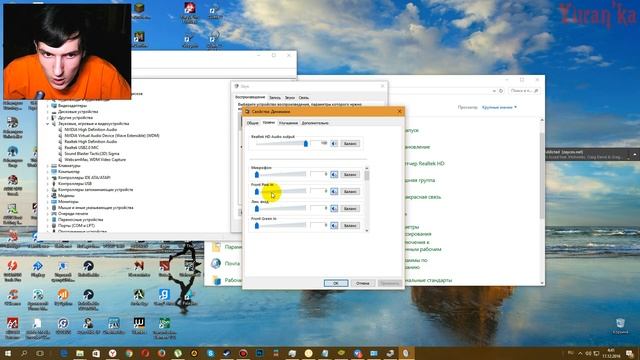Open Запись tab in Sound window

275,98
